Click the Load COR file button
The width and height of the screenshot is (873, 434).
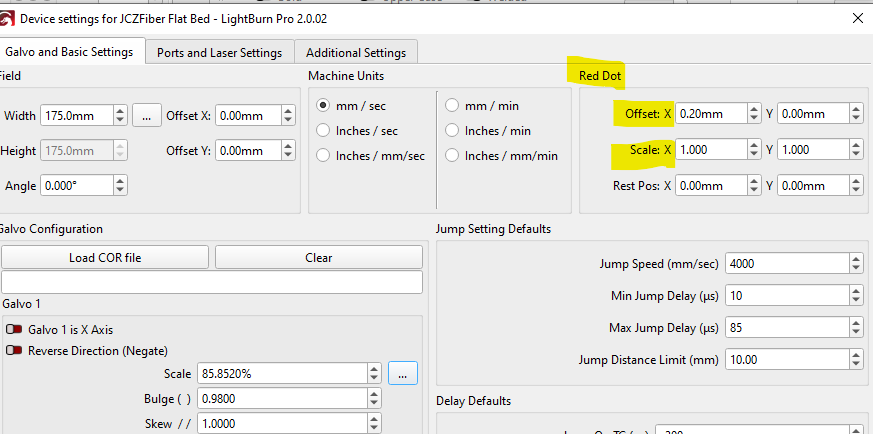click(105, 257)
